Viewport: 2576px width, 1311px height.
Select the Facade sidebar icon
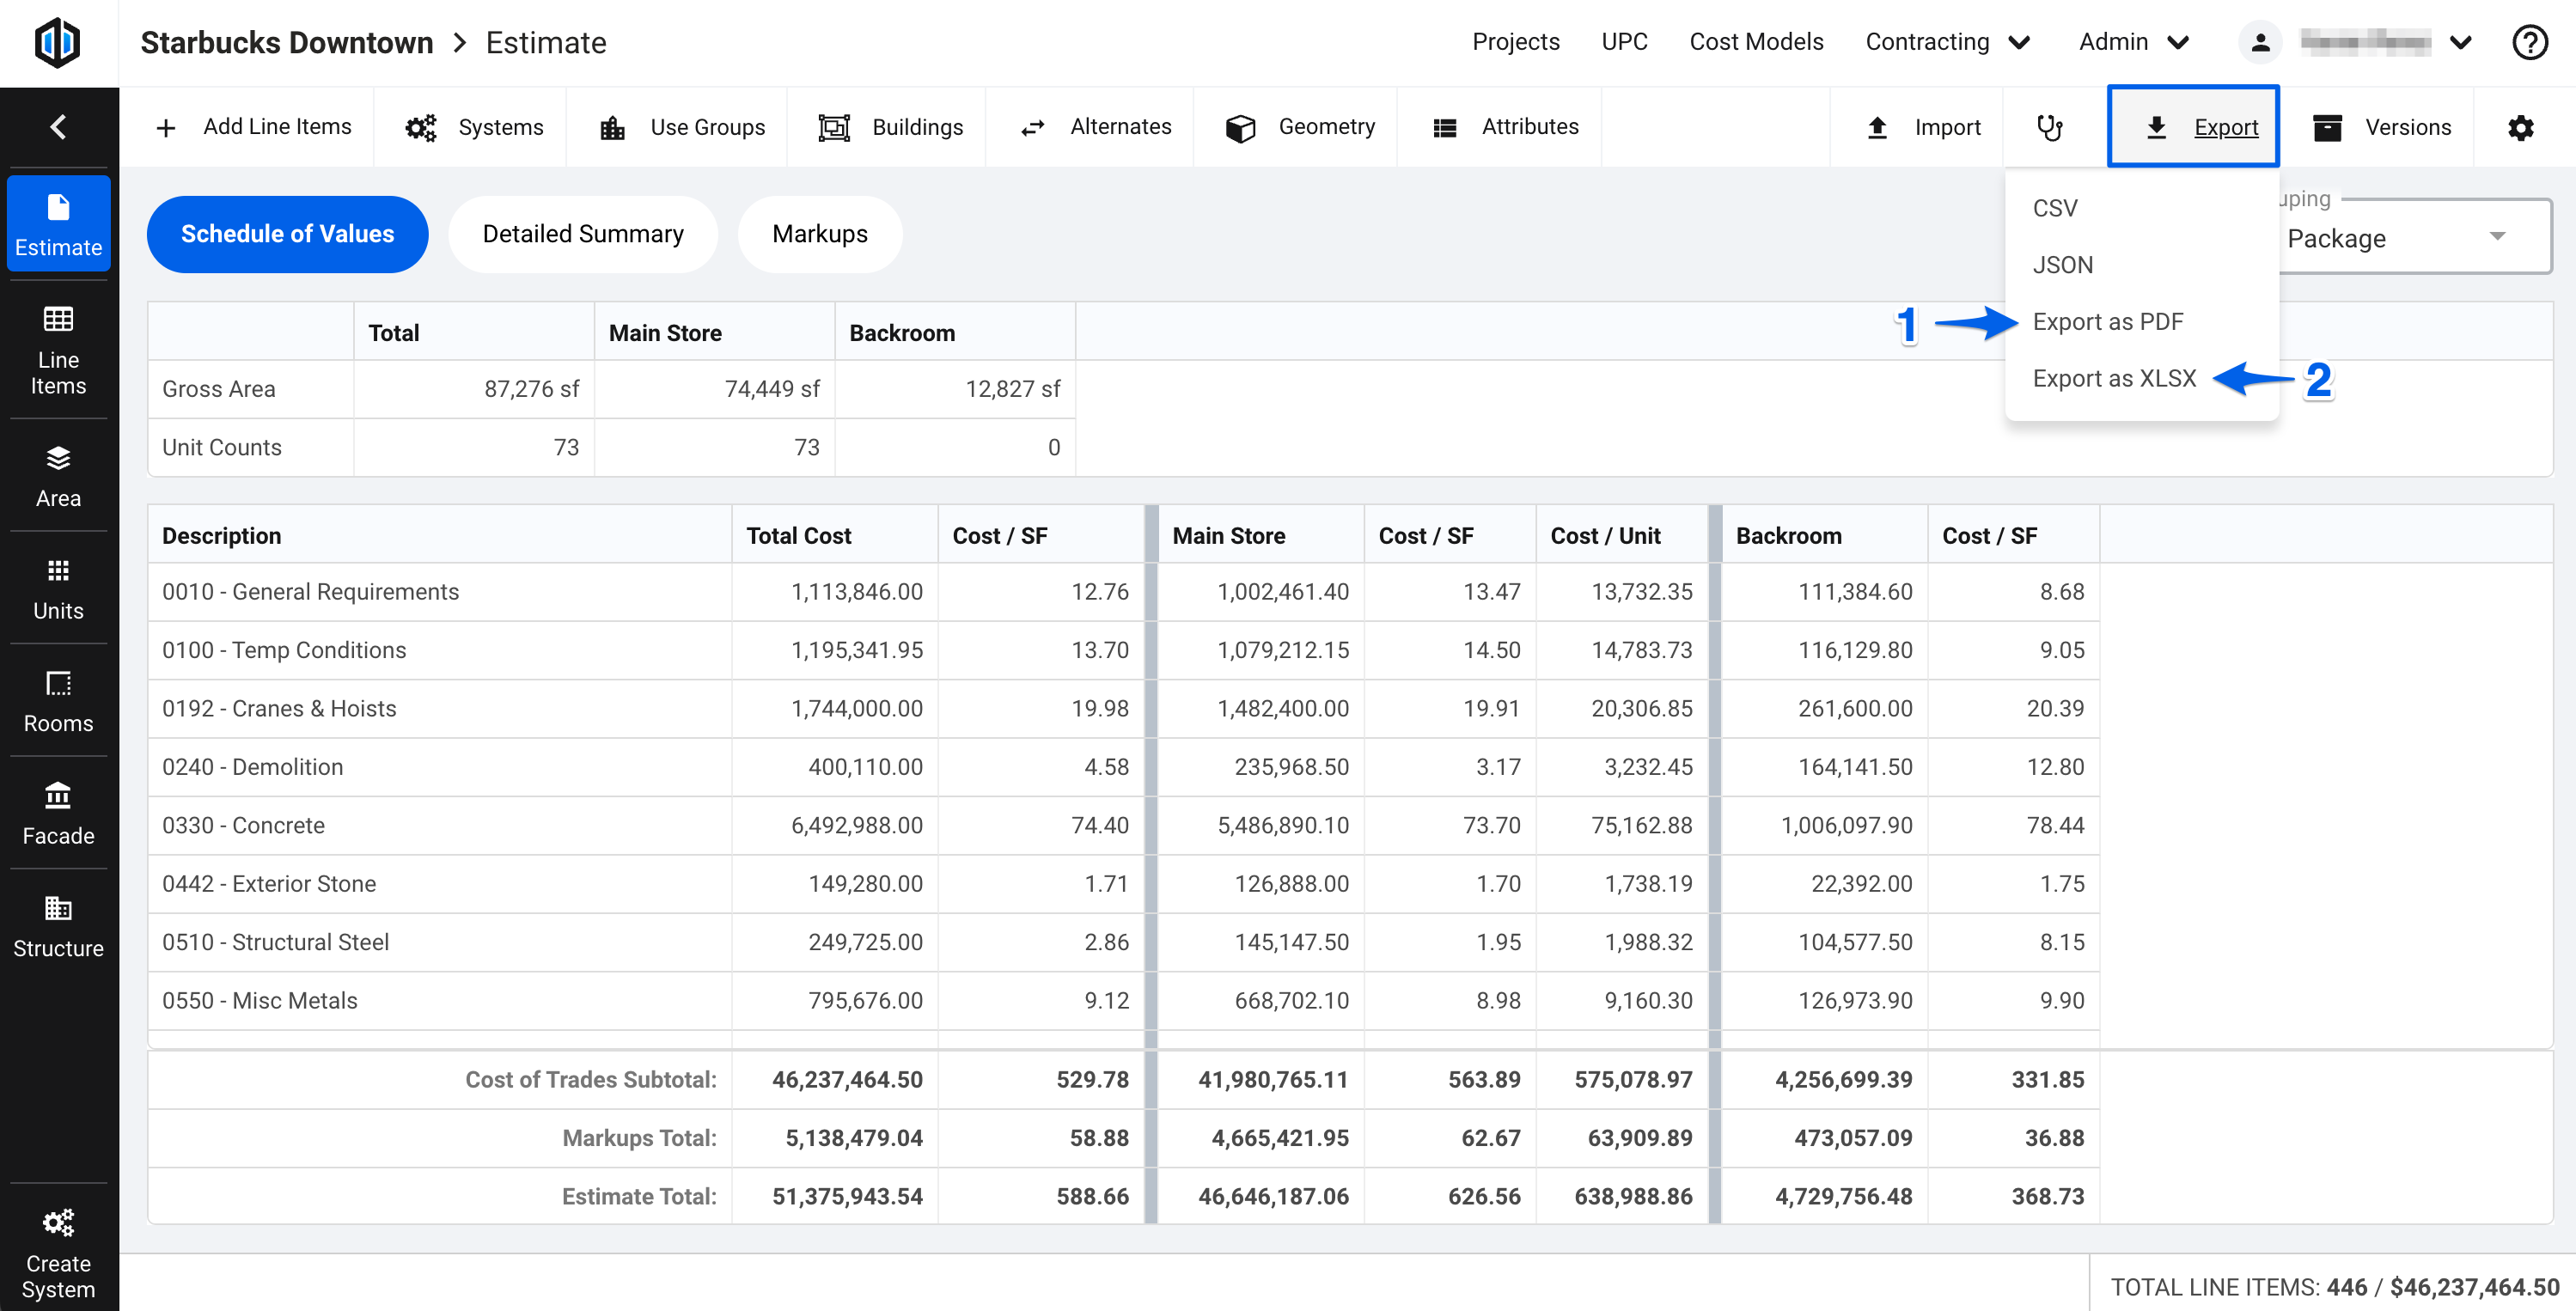(x=57, y=812)
